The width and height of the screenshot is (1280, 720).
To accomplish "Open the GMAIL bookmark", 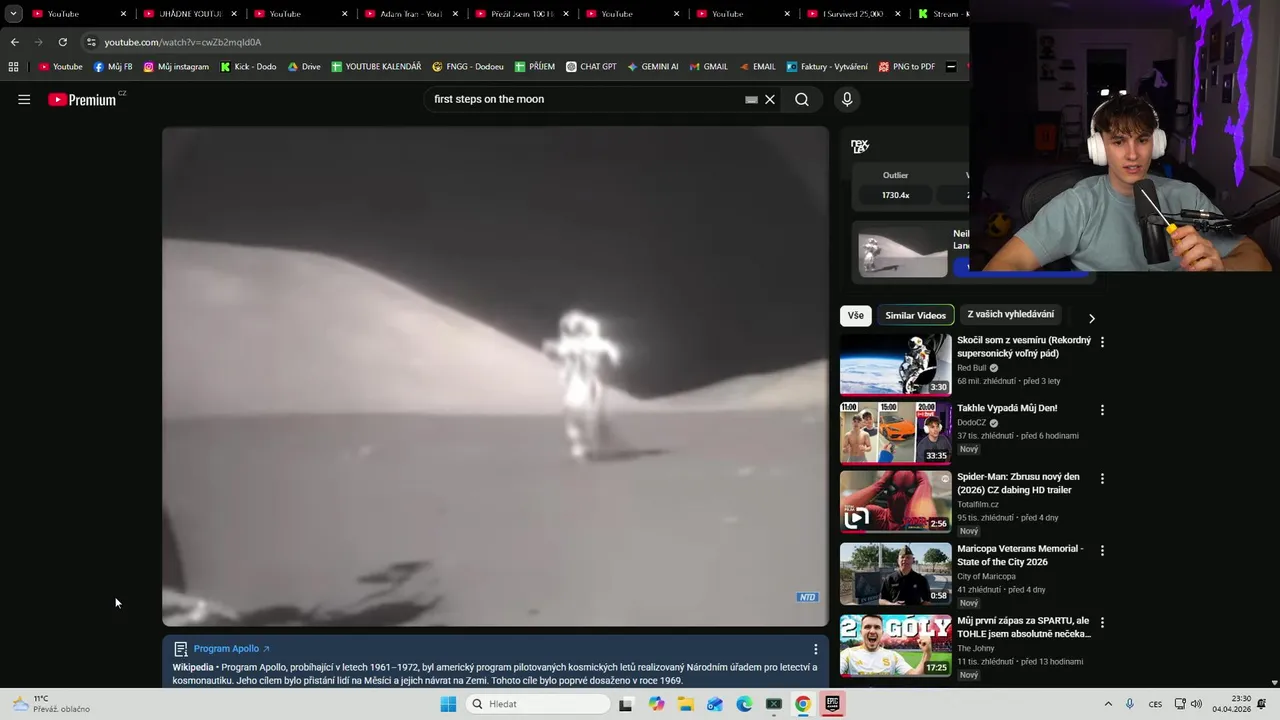I will pyautogui.click(x=708, y=67).
